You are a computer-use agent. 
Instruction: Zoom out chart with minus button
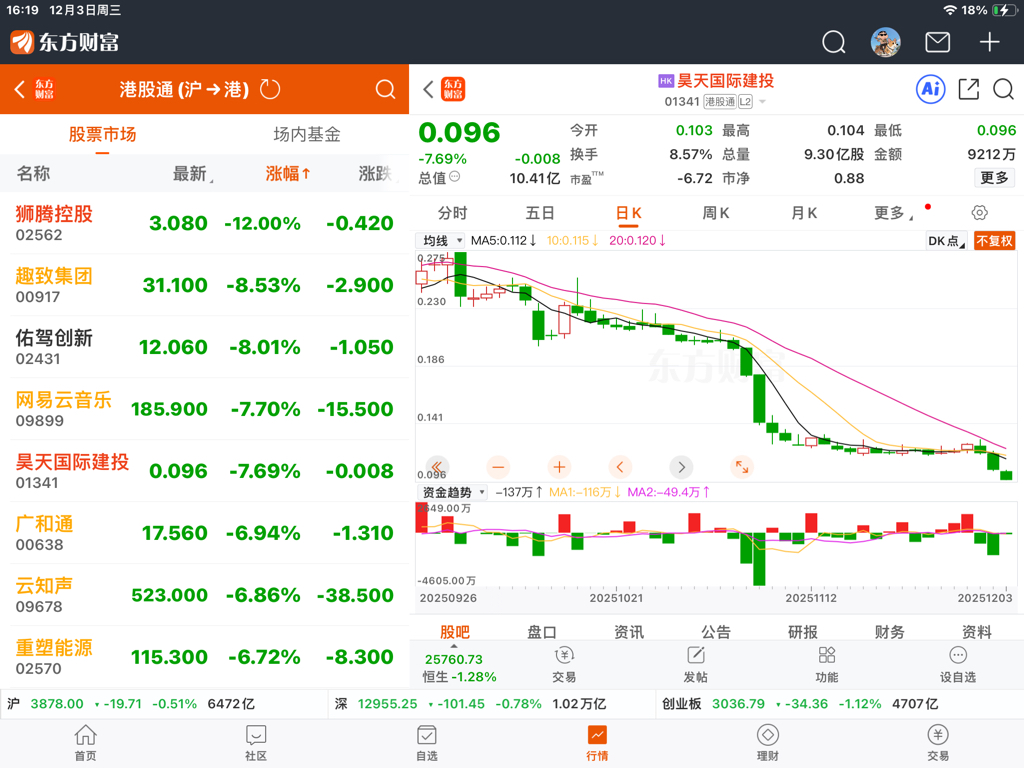coord(498,467)
